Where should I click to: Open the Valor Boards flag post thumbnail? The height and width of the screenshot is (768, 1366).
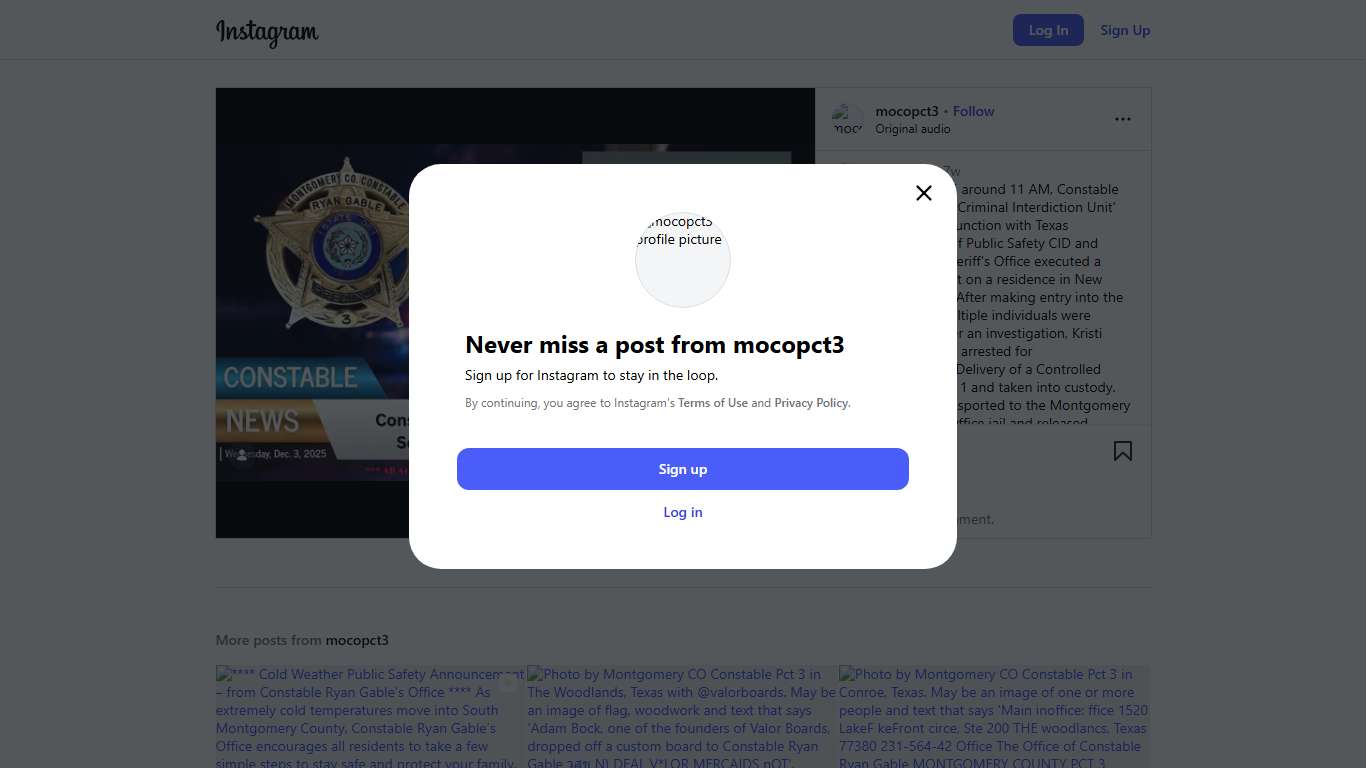(682, 716)
